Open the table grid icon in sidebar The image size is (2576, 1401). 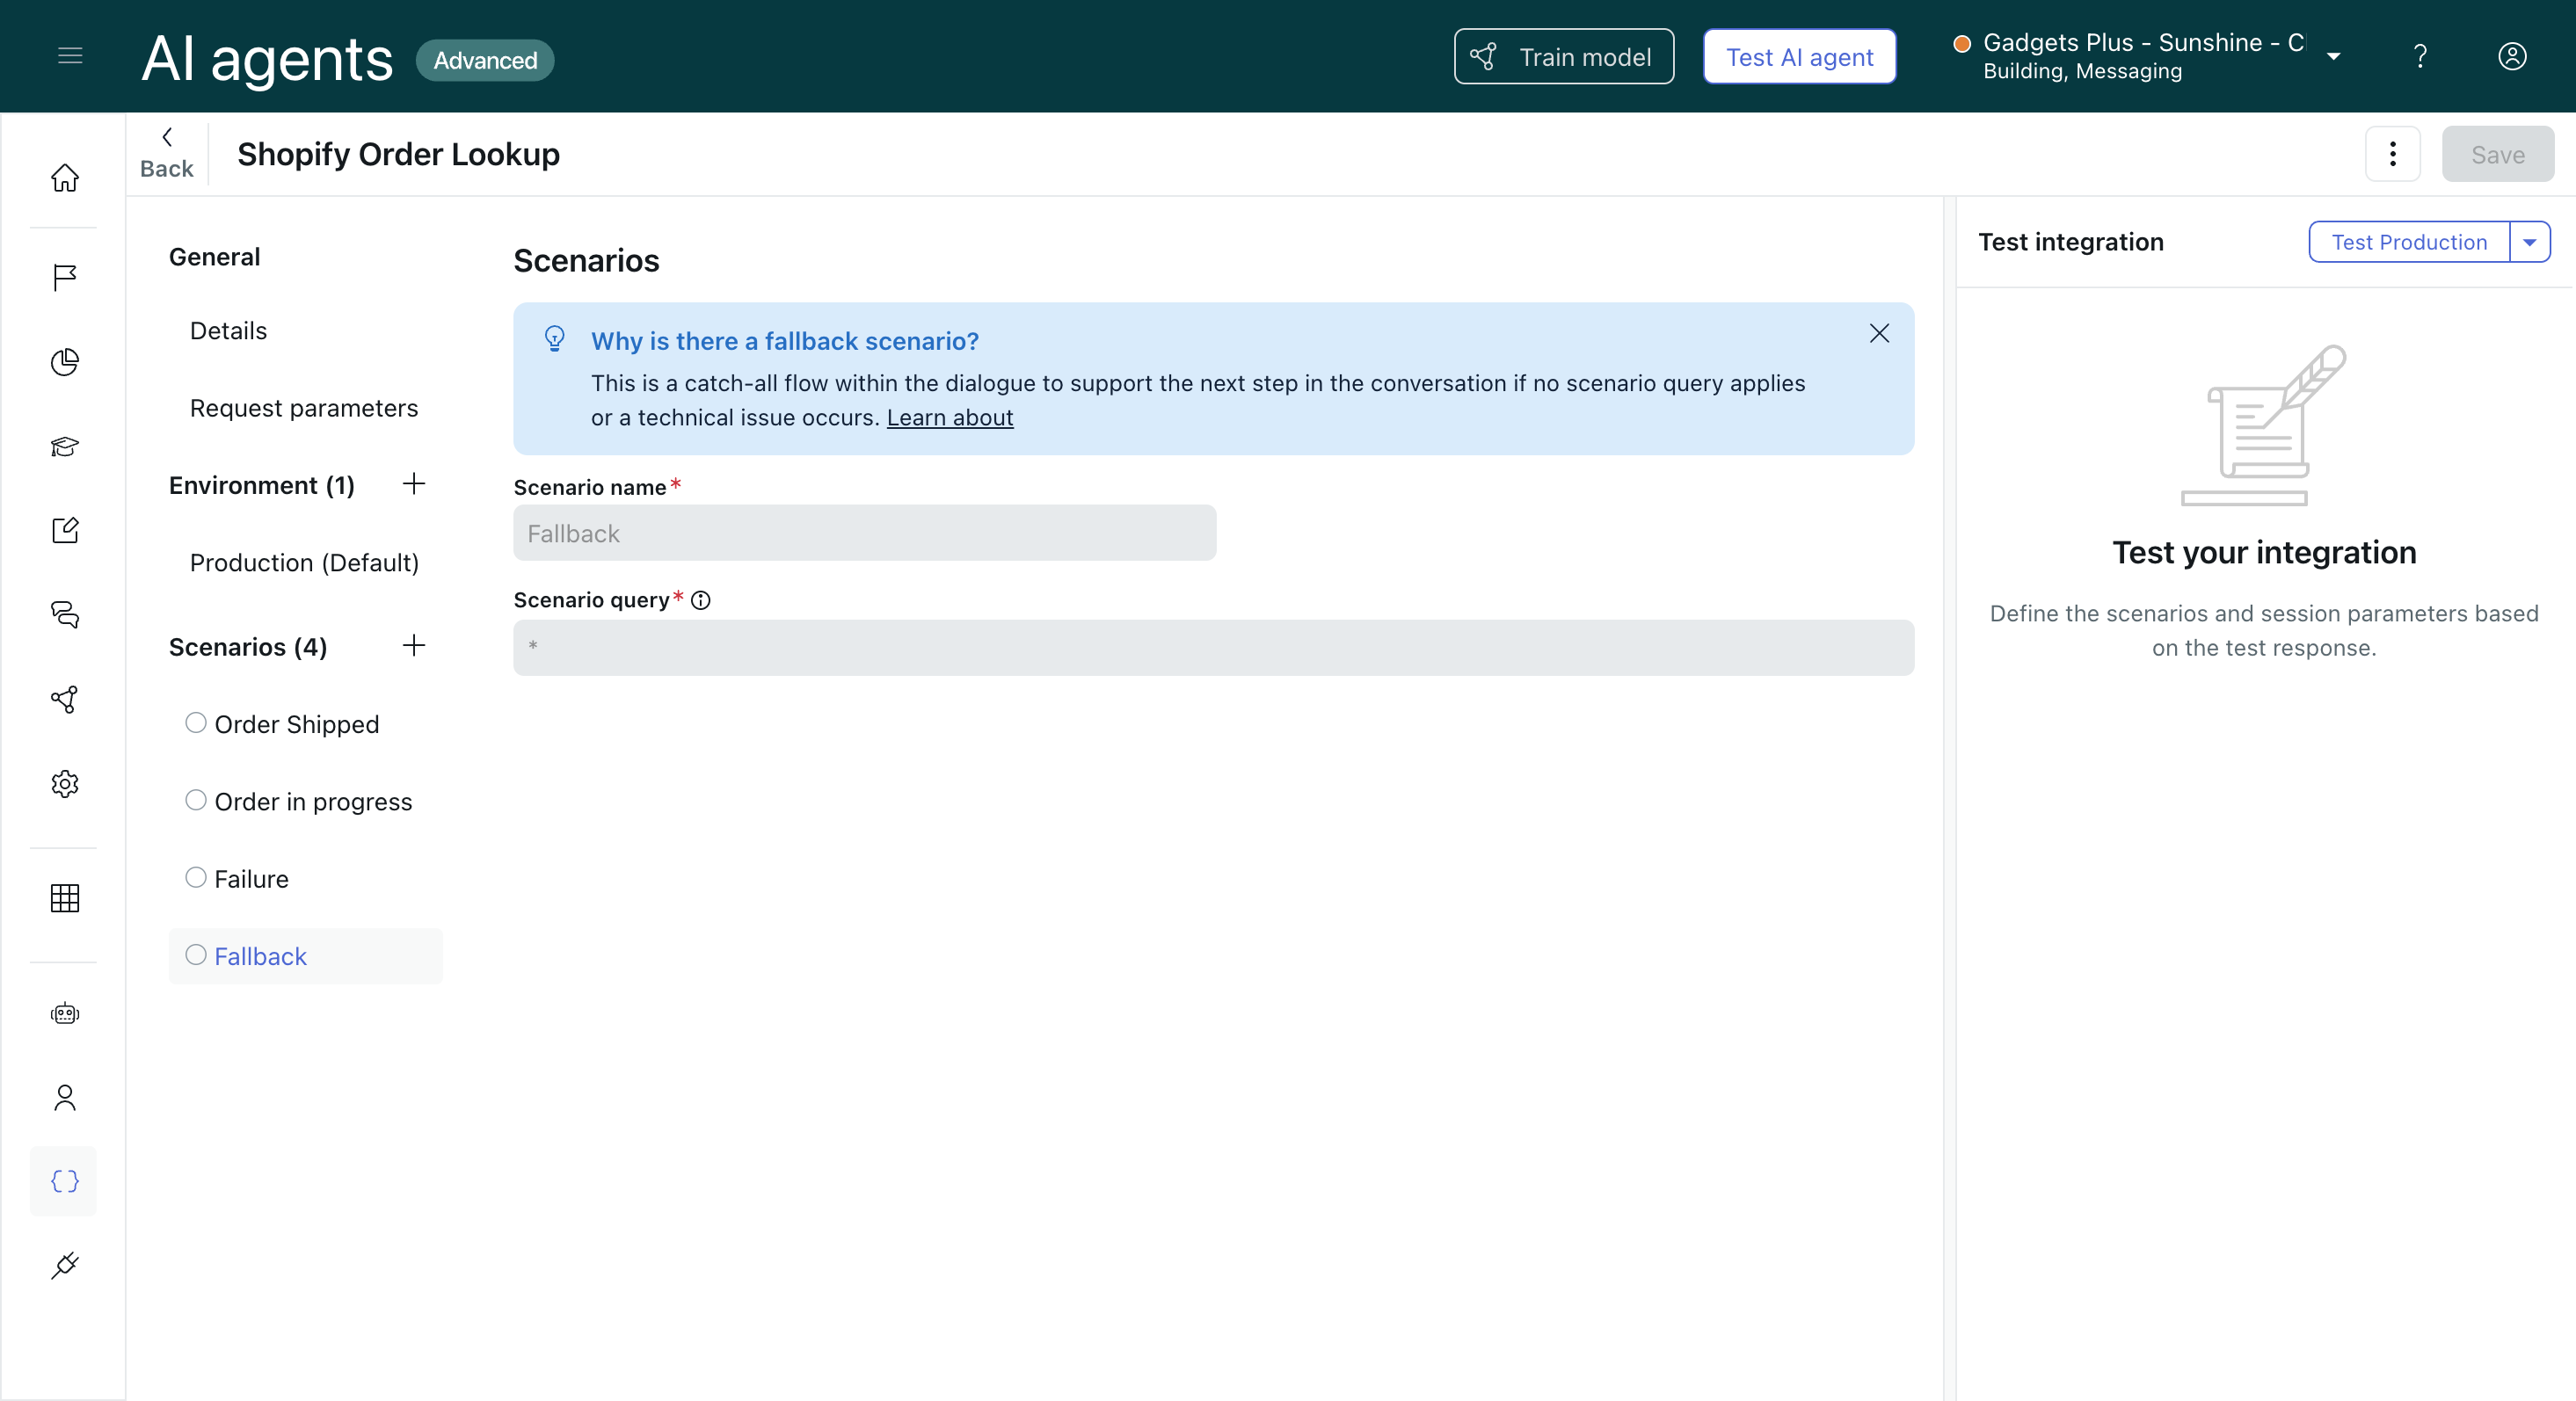point(65,898)
